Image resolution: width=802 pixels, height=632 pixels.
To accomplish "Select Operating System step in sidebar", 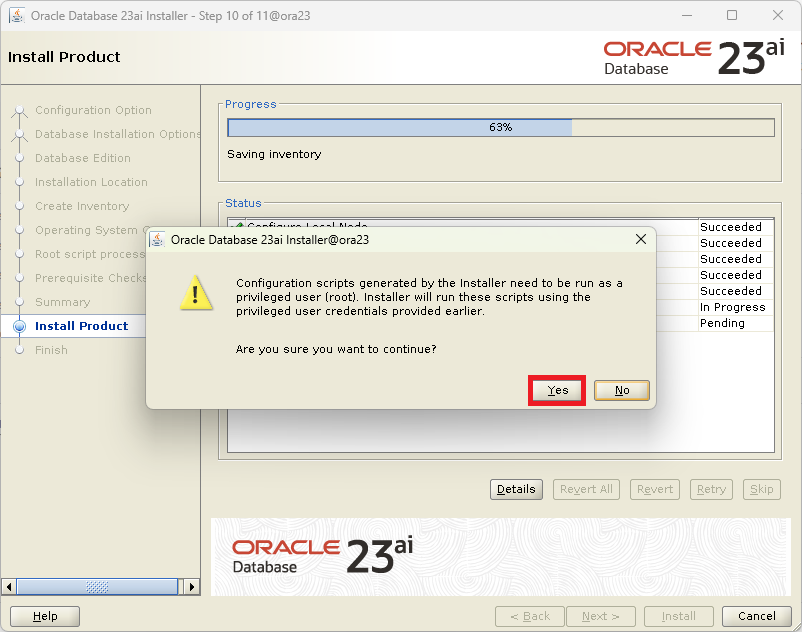I will click(91, 230).
